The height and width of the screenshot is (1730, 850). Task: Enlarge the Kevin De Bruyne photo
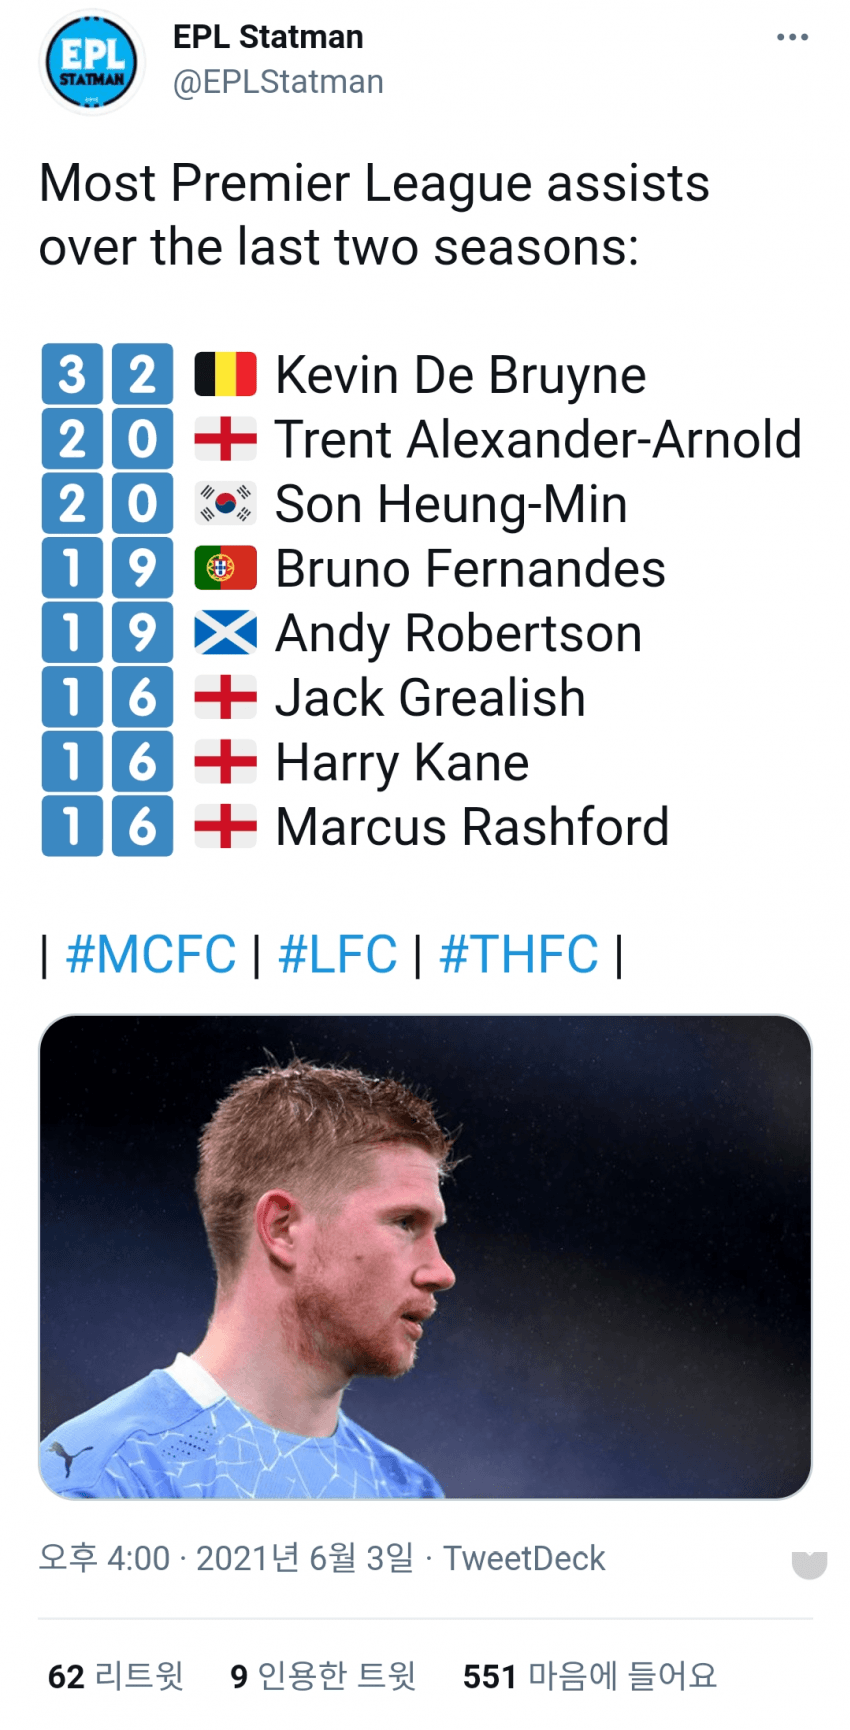coord(425,1257)
